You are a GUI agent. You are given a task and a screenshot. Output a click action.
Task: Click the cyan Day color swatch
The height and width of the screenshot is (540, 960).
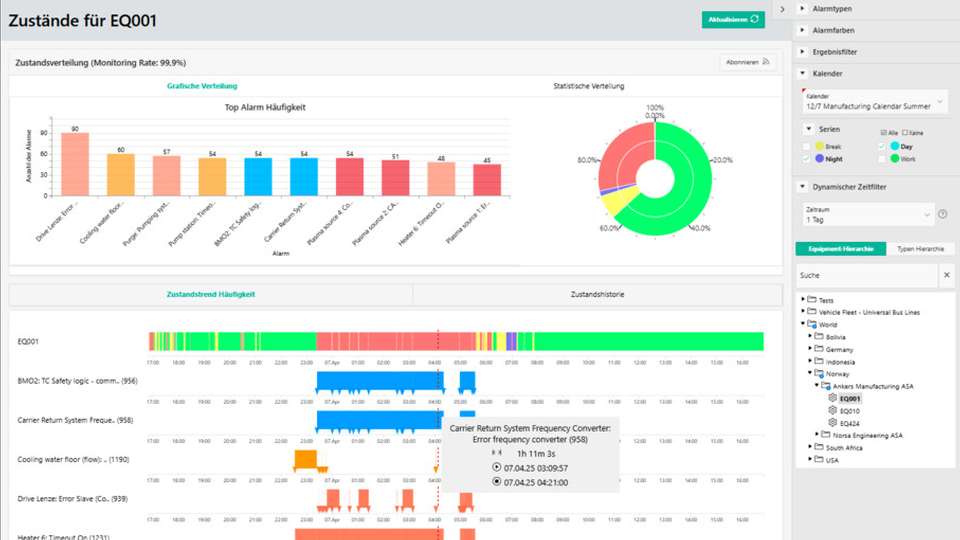pos(894,146)
